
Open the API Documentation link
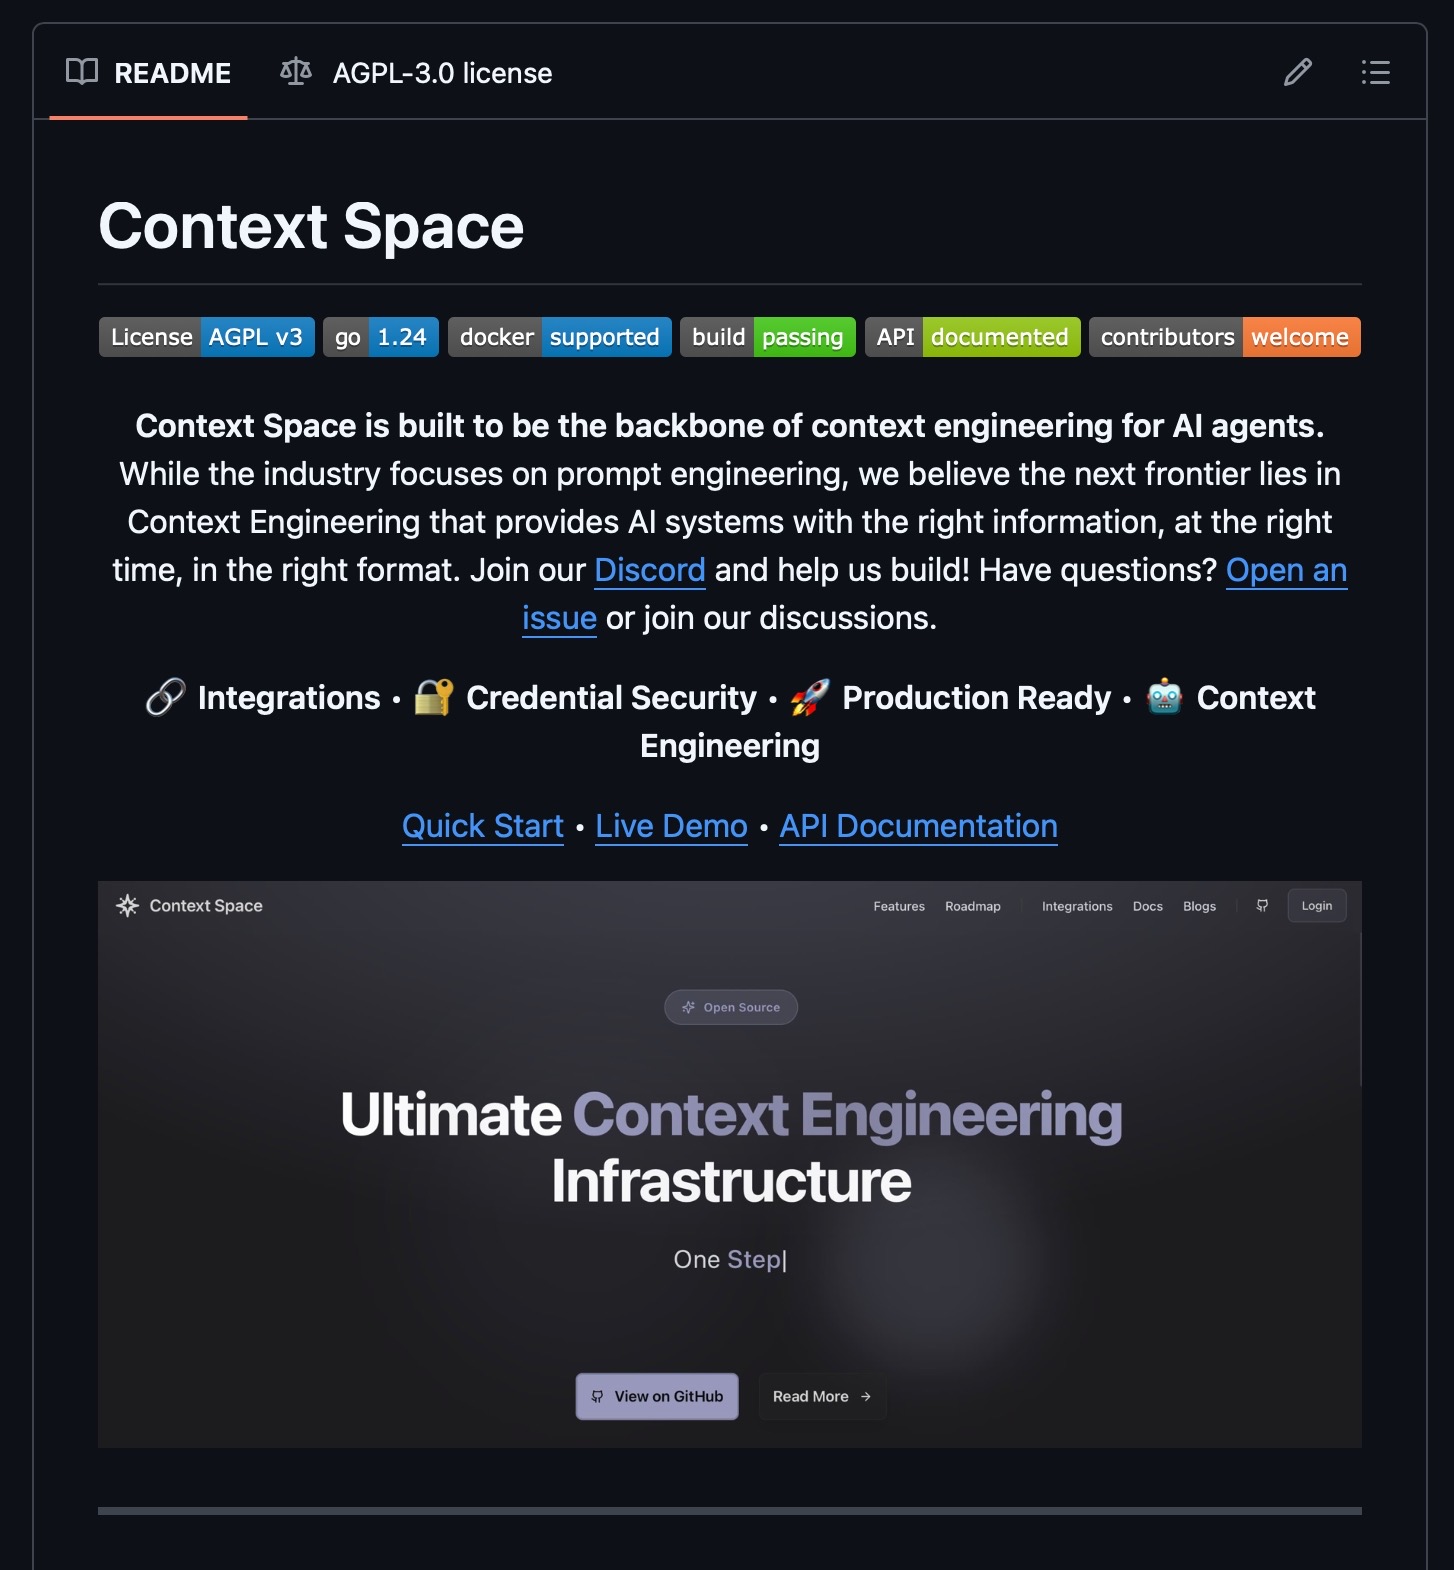tap(918, 826)
